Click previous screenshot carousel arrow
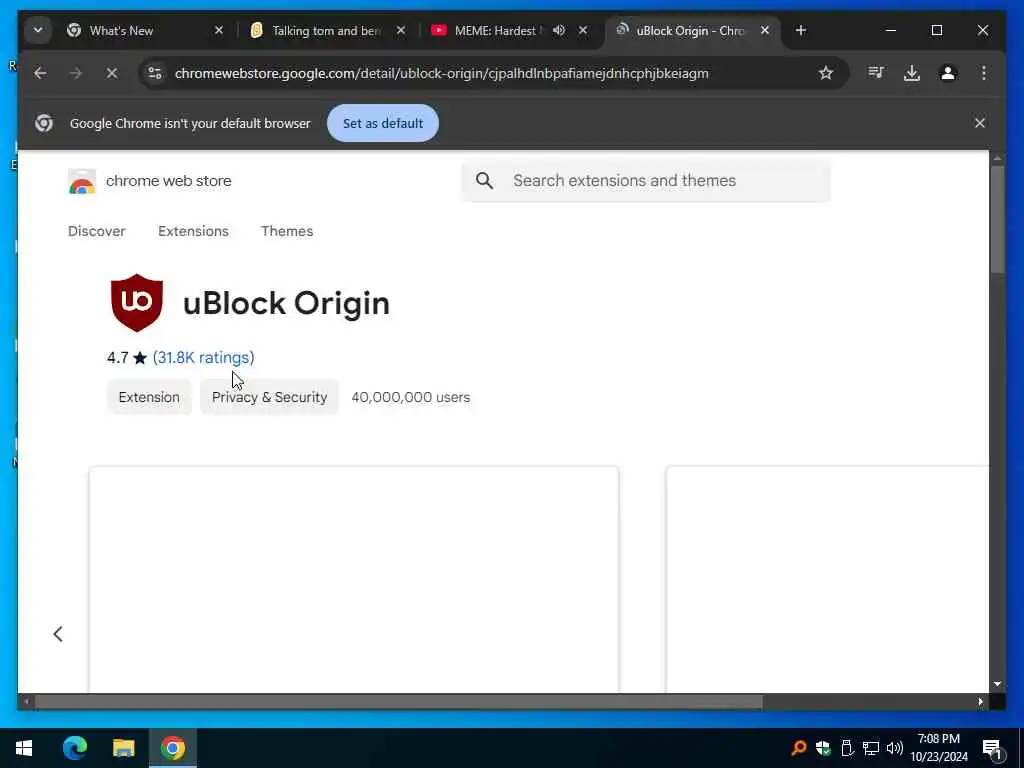Screen dimensions: 1024x768 [57, 633]
